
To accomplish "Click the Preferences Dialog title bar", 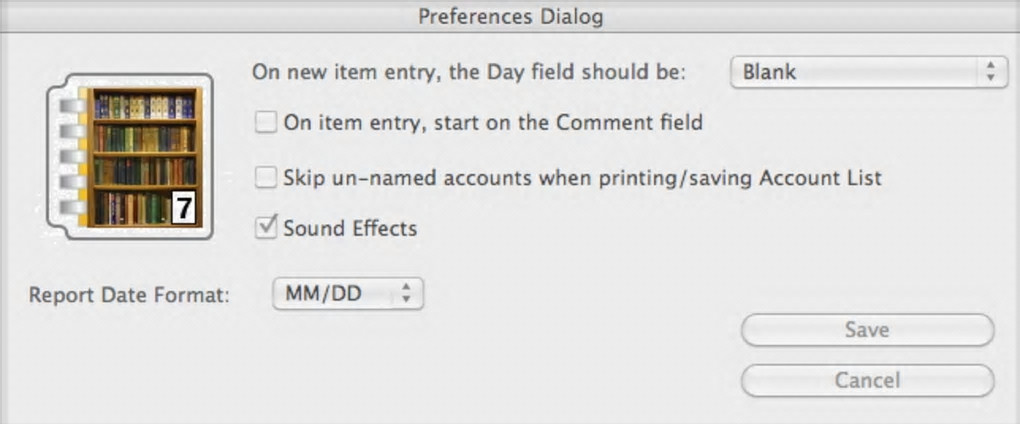I will click(x=510, y=16).
